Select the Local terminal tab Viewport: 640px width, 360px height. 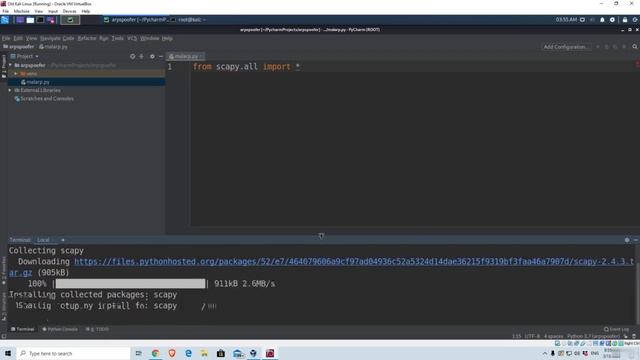pos(43,240)
